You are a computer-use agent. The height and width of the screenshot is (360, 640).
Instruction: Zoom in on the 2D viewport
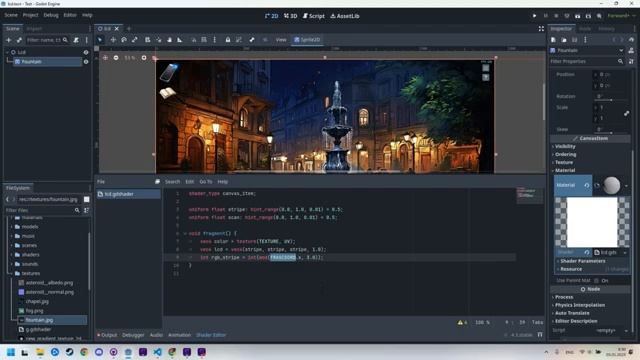point(144,58)
